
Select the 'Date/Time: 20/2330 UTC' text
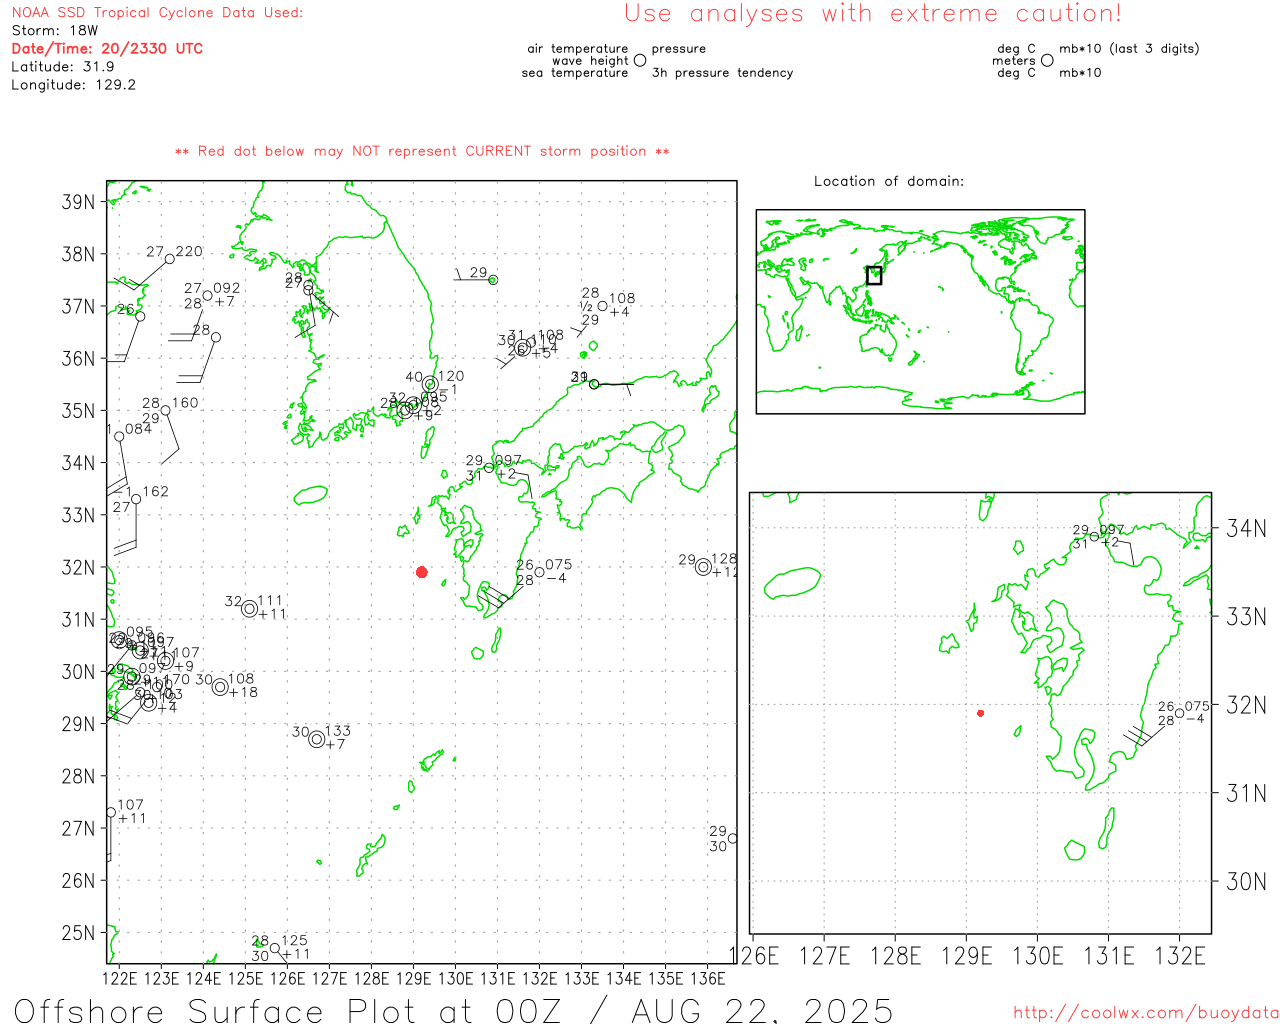[x=107, y=49]
